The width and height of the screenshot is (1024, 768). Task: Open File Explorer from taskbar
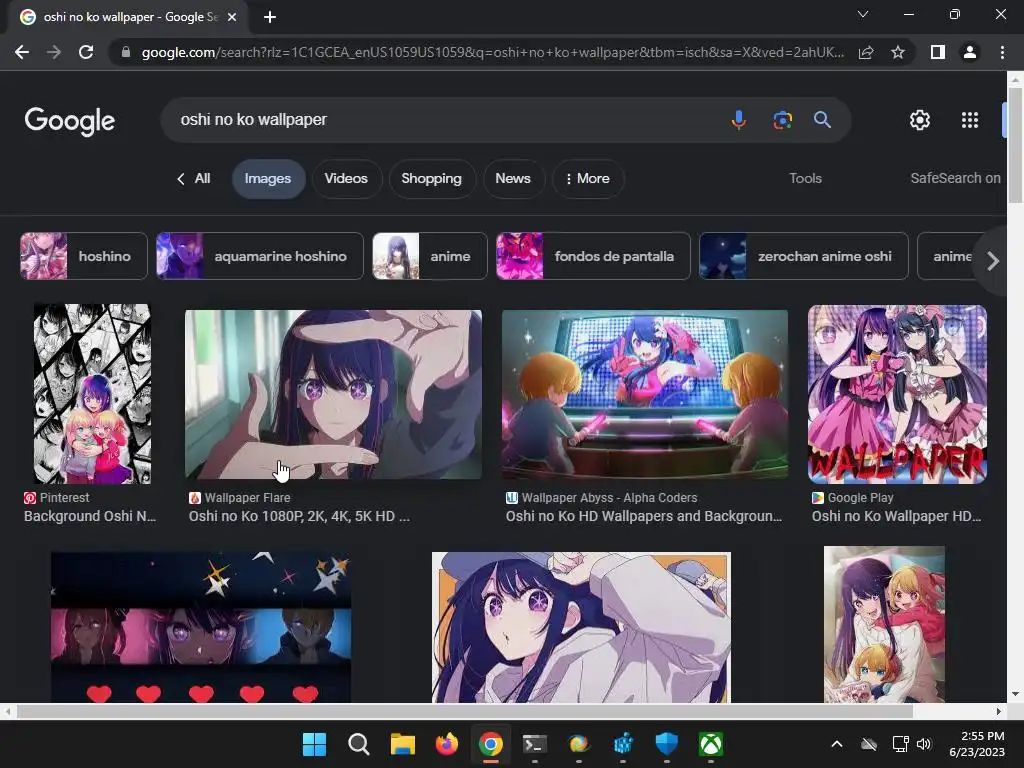point(402,744)
